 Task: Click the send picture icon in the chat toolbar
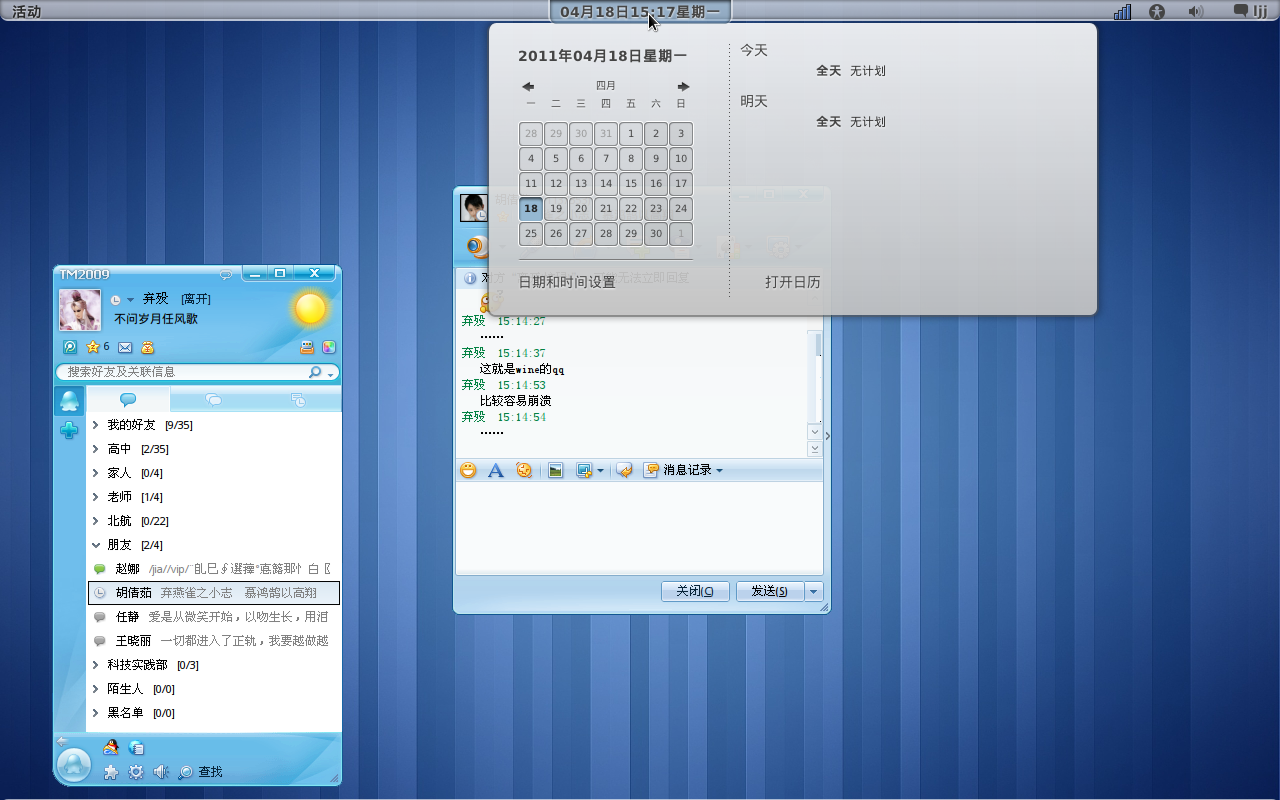tap(556, 470)
